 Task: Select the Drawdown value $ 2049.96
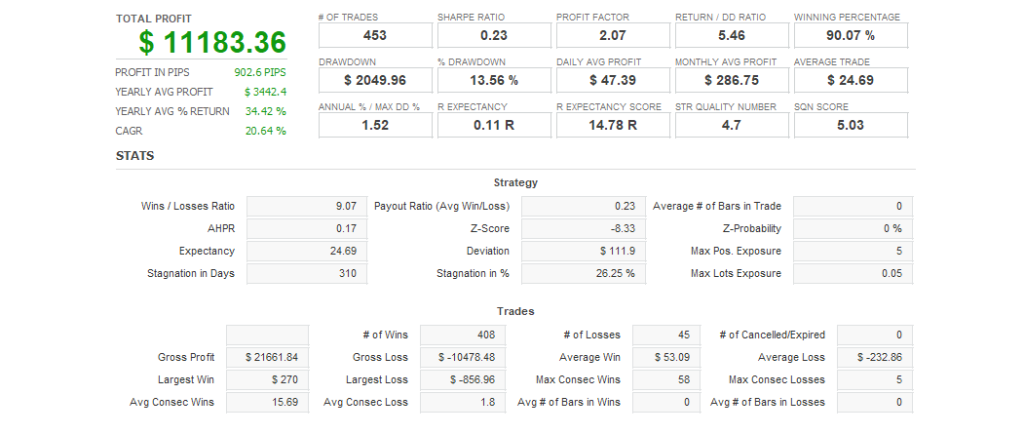pos(375,80)
